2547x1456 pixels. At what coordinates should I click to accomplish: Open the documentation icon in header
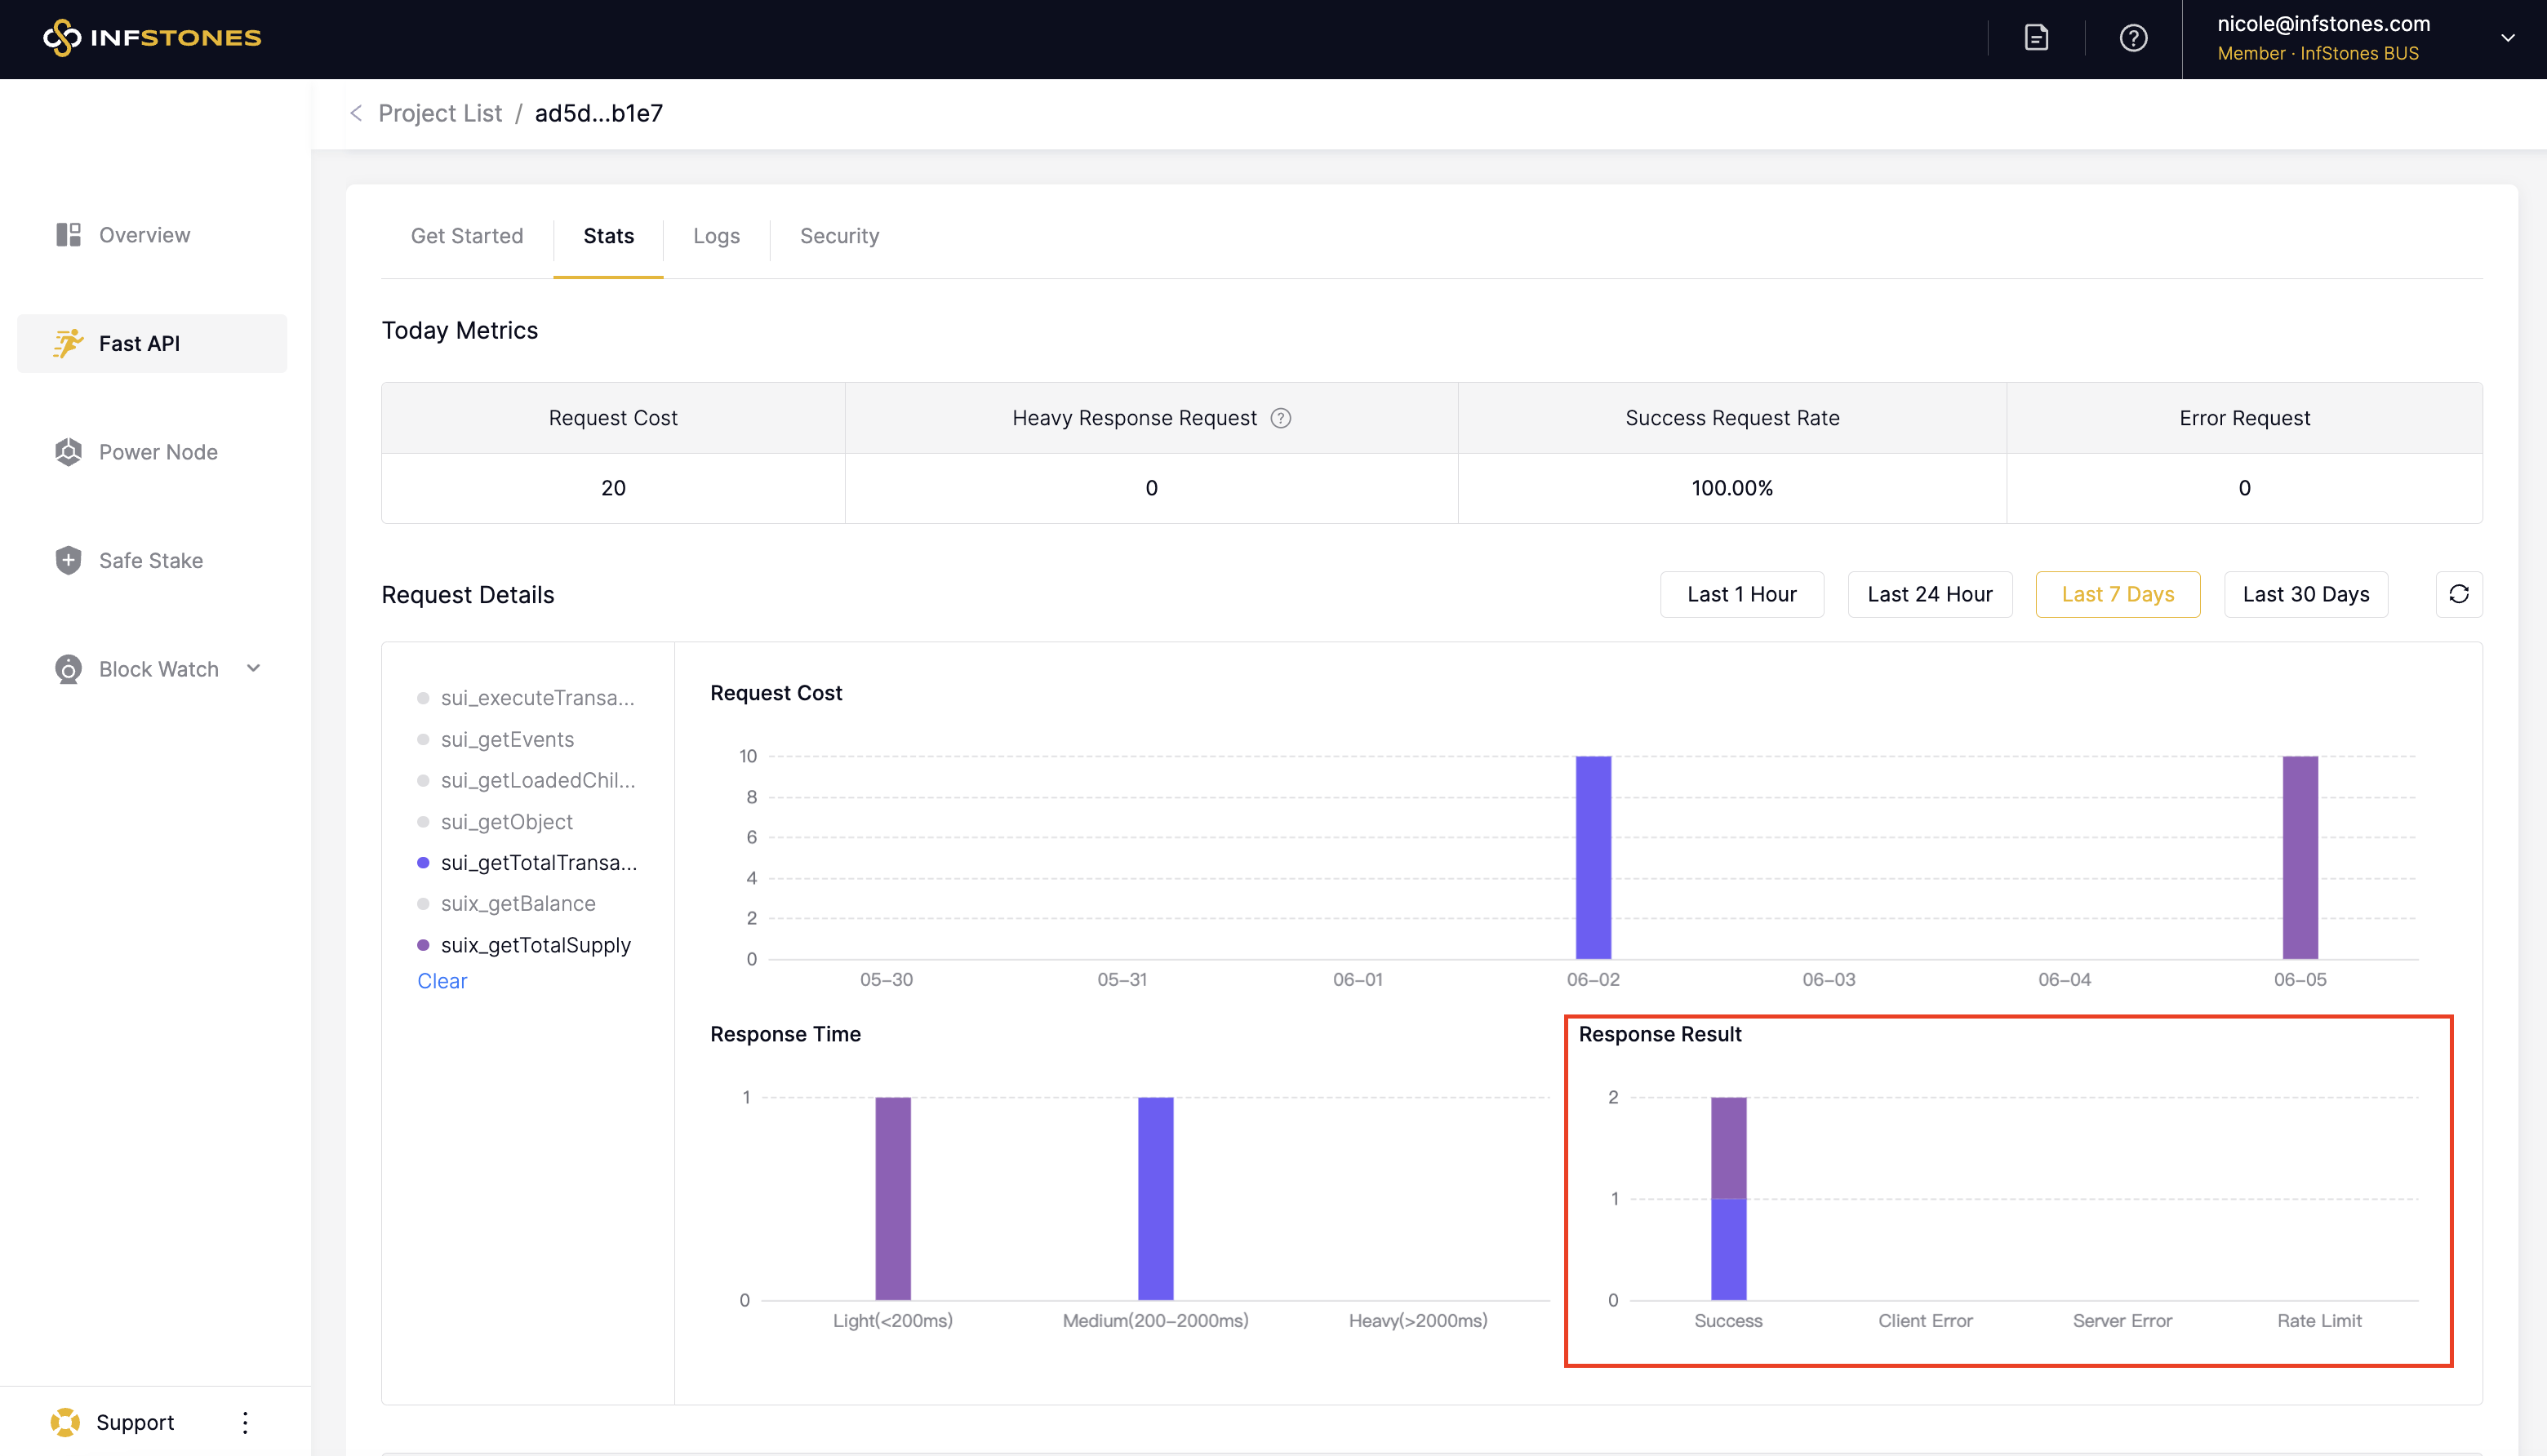point(2036,38)
